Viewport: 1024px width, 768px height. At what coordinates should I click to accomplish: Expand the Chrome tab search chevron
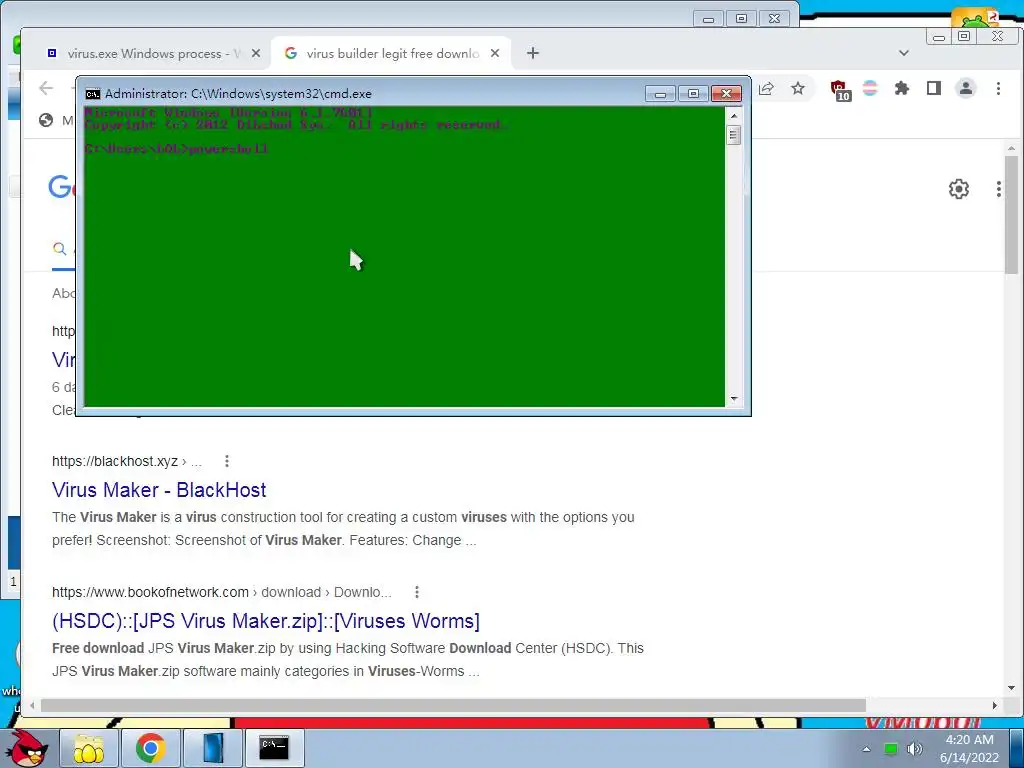904,53
